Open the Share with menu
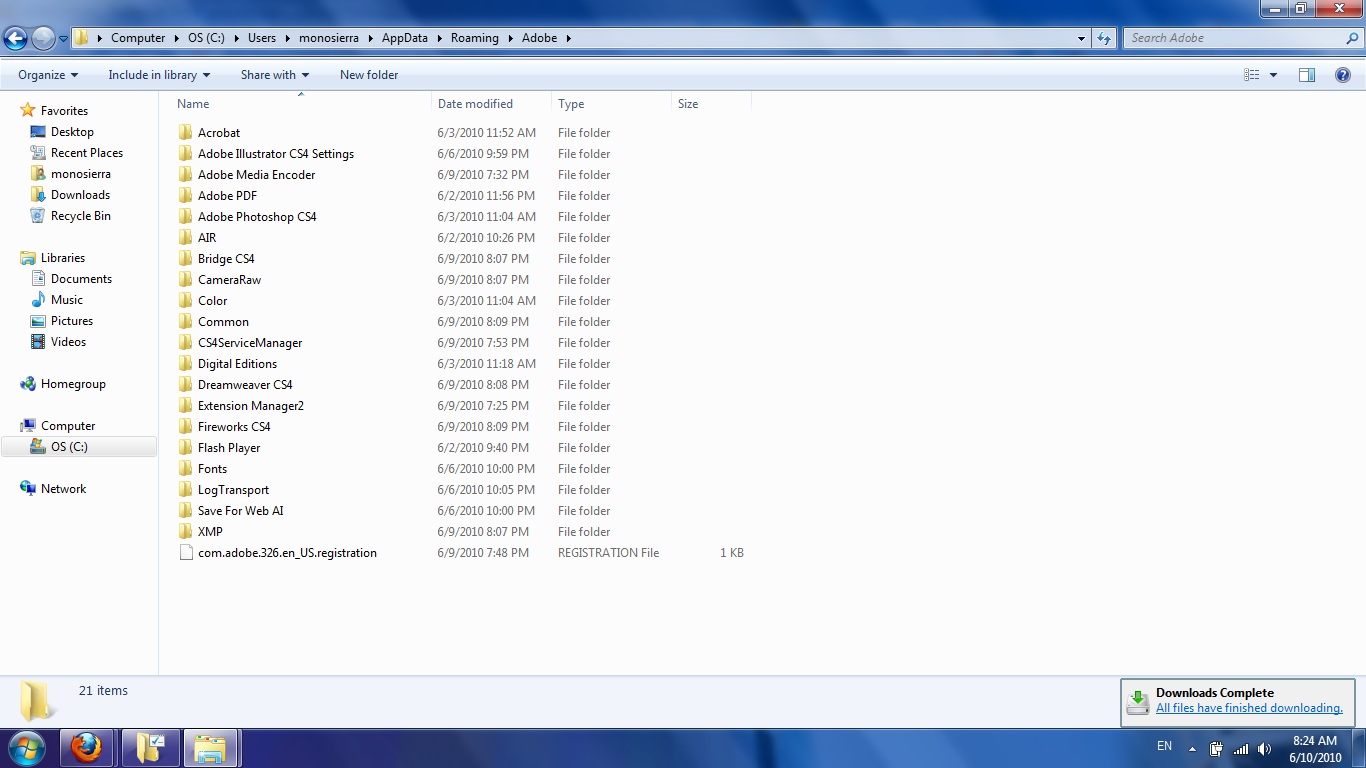This screenshot has height=768, width=1366. click(275, 75)
